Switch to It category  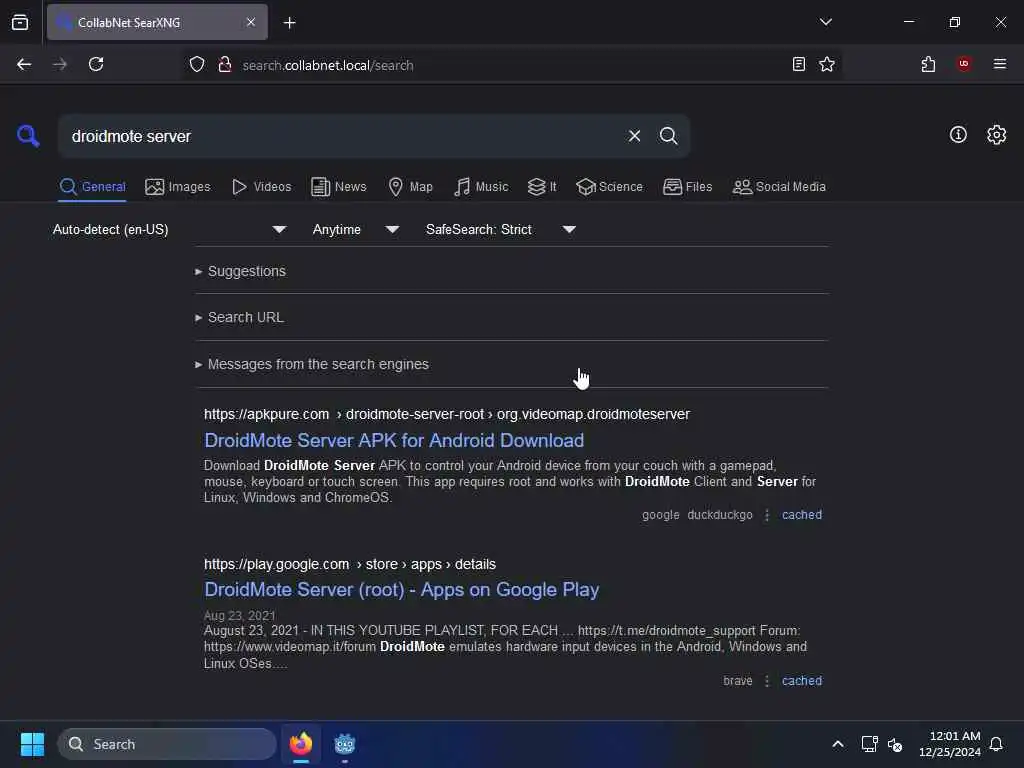[x=542, y=187]
